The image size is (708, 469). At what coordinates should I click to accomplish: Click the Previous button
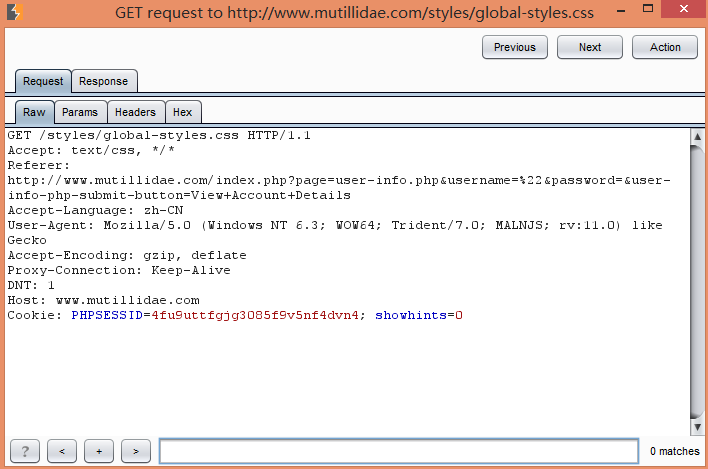click(x=515, y=47)
